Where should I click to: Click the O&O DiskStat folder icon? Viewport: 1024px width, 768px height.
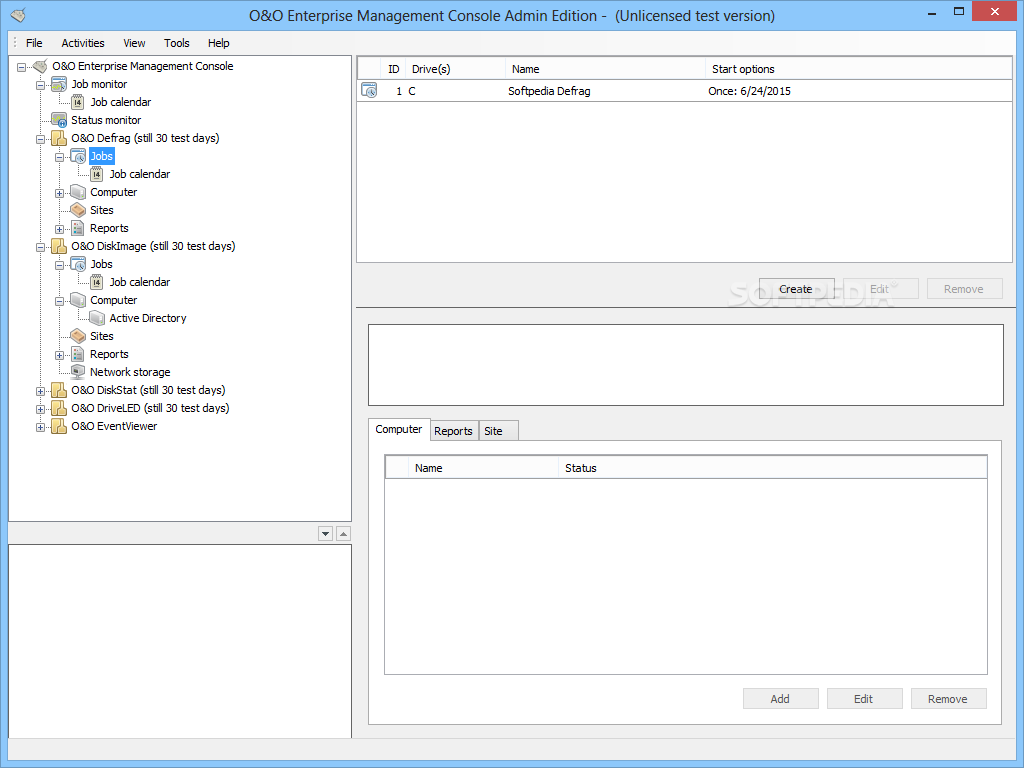pos(59,390)
